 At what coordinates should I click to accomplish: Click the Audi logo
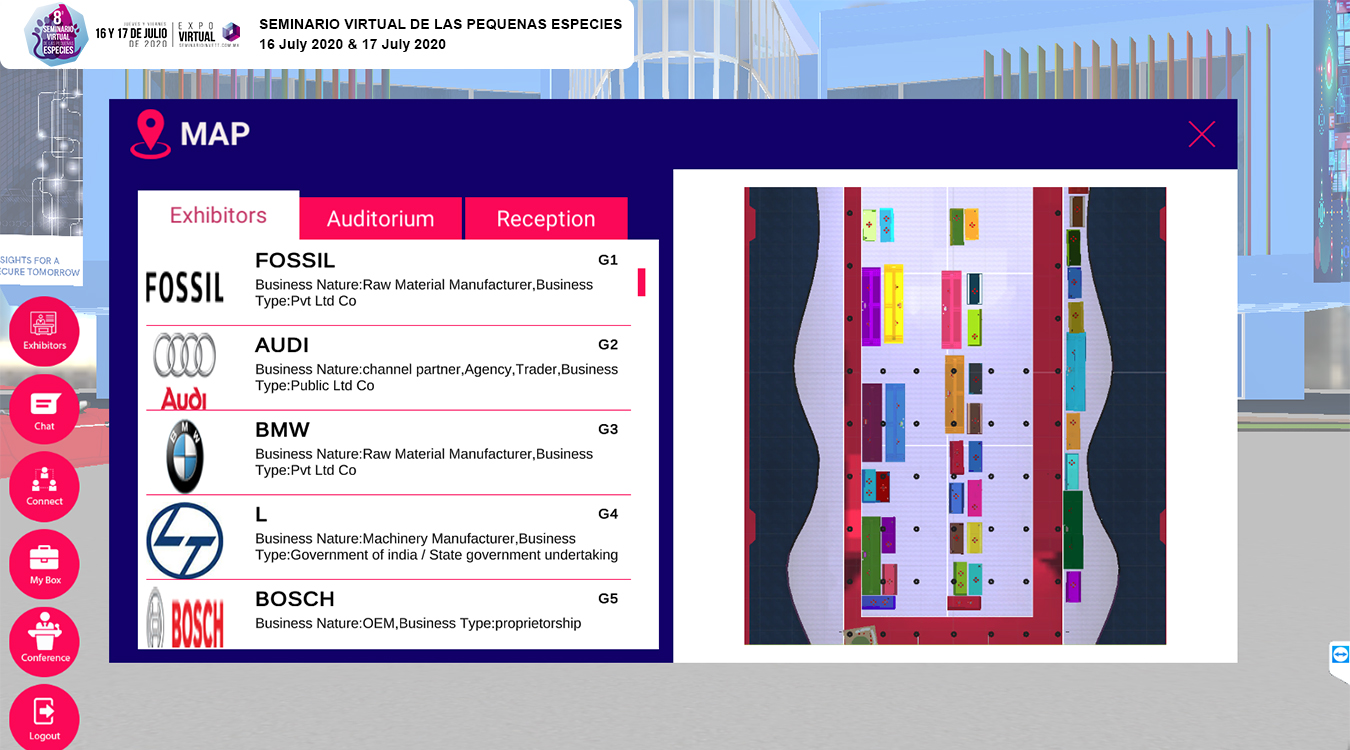pos(184,371)
